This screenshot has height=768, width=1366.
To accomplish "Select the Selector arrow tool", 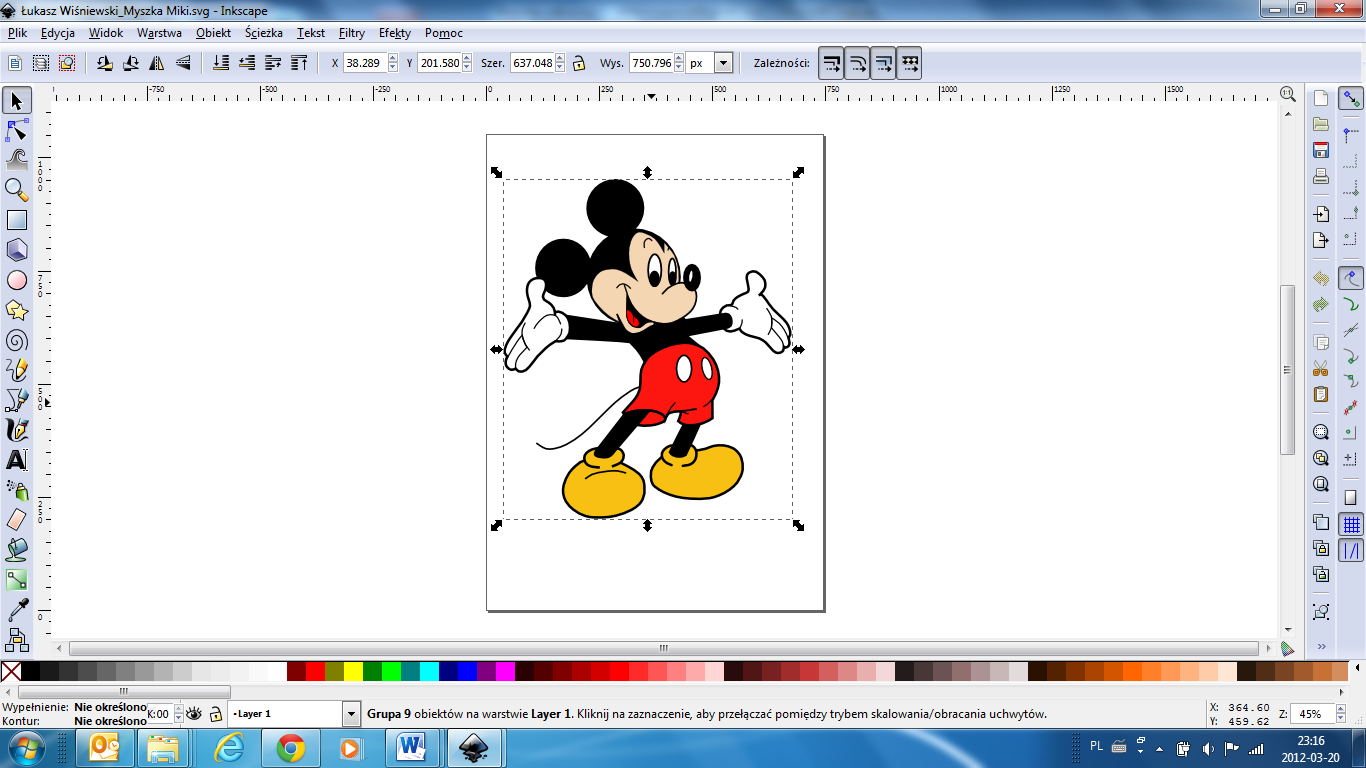I will [17, 100].
